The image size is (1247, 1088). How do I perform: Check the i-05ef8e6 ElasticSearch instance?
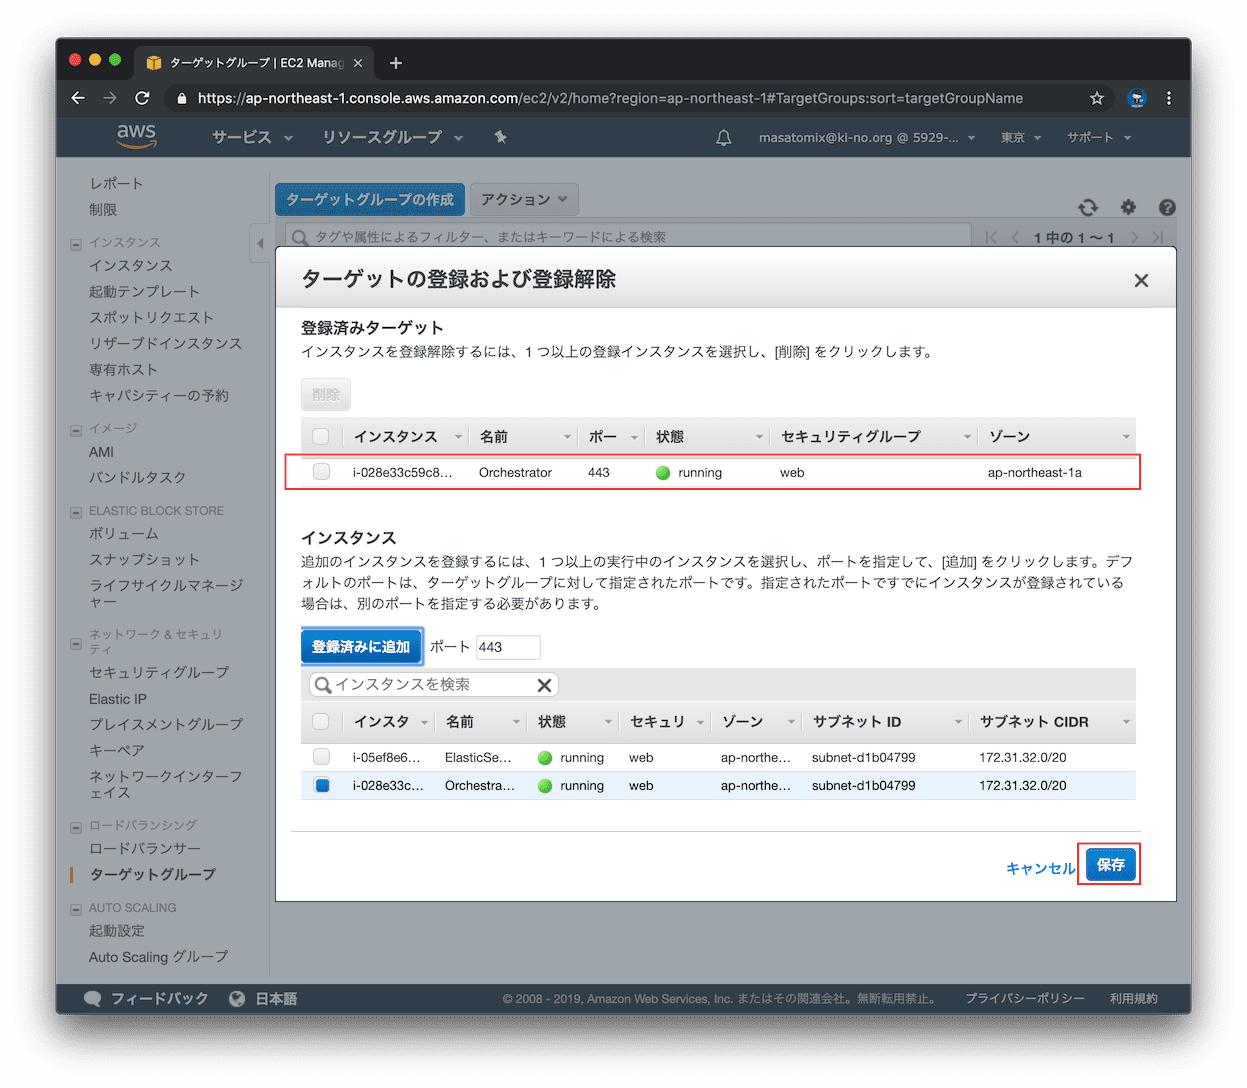click(x=321, y=757)
